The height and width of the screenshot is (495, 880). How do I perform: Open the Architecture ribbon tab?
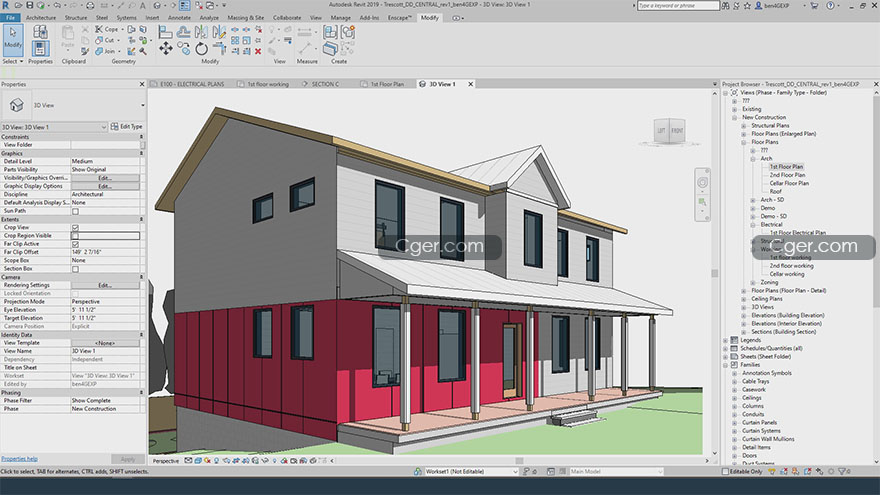click(41, 18)
